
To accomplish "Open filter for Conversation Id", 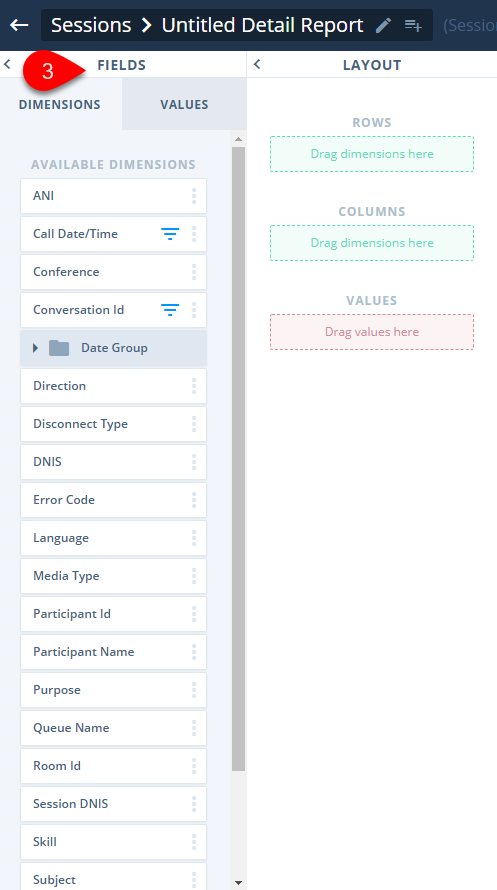I will (170, 310).
